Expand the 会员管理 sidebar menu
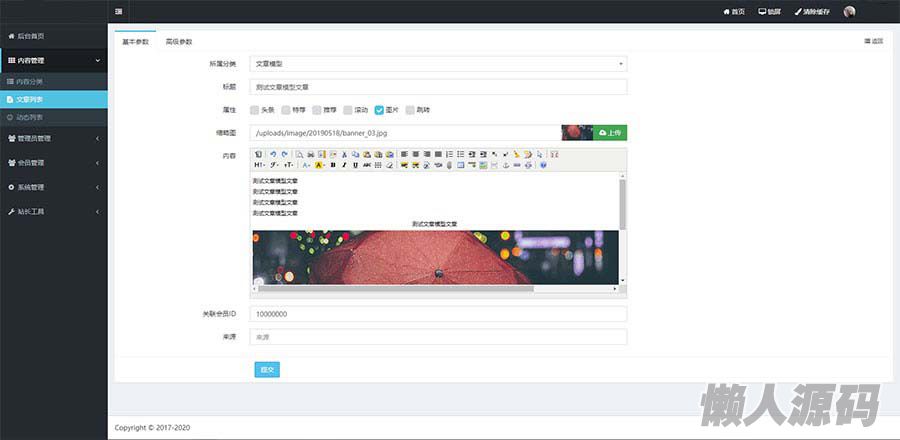This screenshot has width=900, height=440. (53, 163)
